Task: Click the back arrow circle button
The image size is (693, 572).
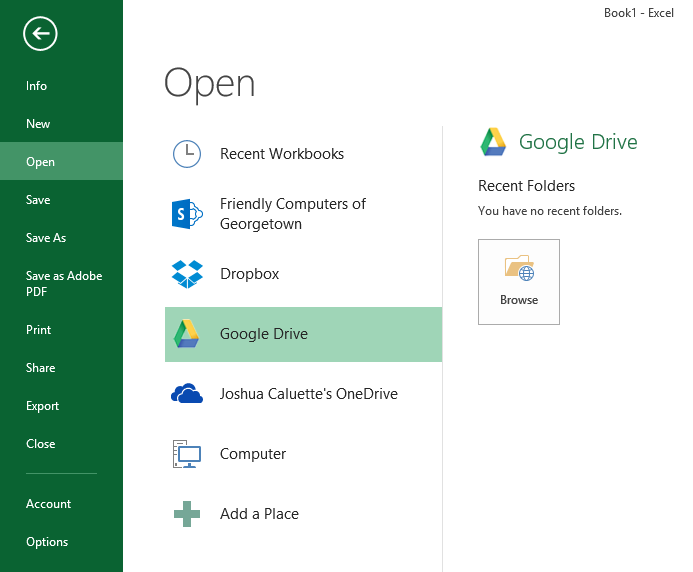Action: tap(40, 34)
